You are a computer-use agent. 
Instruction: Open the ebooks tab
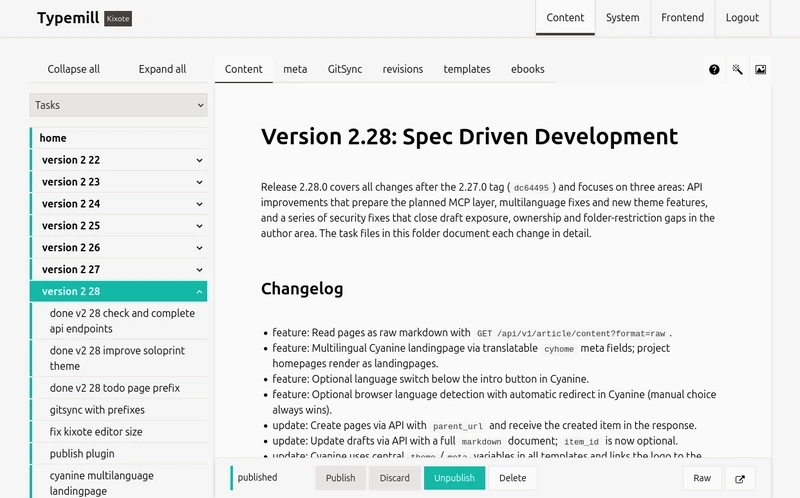[528, 69]
